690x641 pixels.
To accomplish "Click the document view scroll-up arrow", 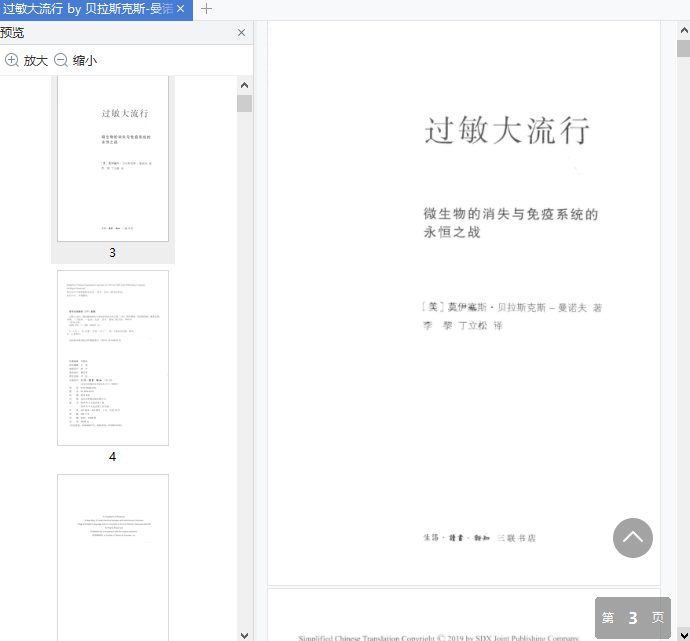I will [684, 30].
